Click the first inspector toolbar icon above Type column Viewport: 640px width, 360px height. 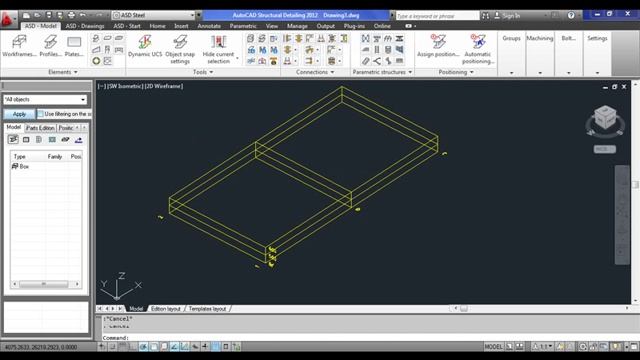click(13, 140)
